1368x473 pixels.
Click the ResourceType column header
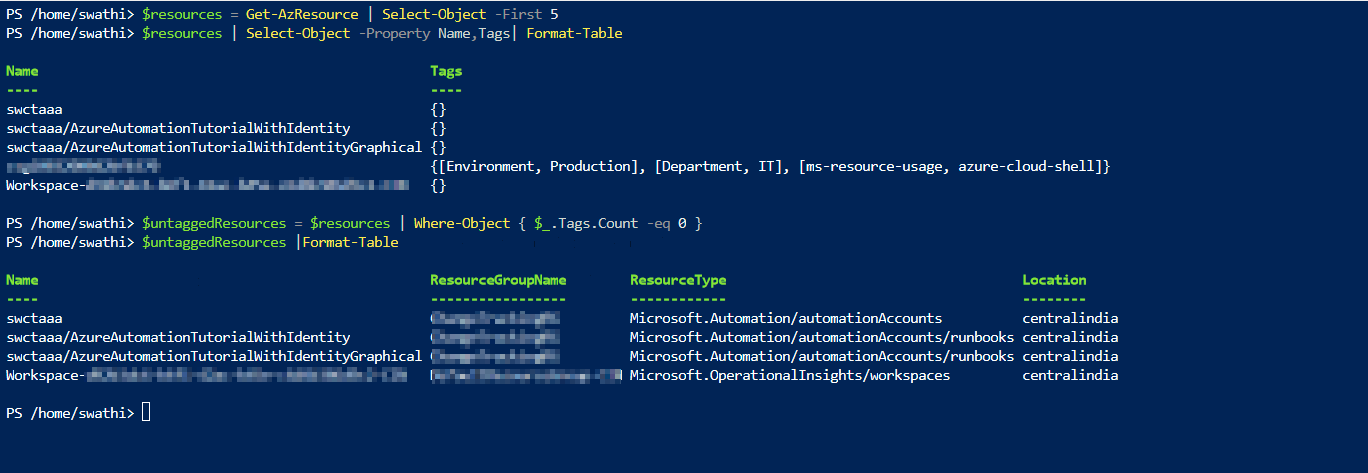678,280
